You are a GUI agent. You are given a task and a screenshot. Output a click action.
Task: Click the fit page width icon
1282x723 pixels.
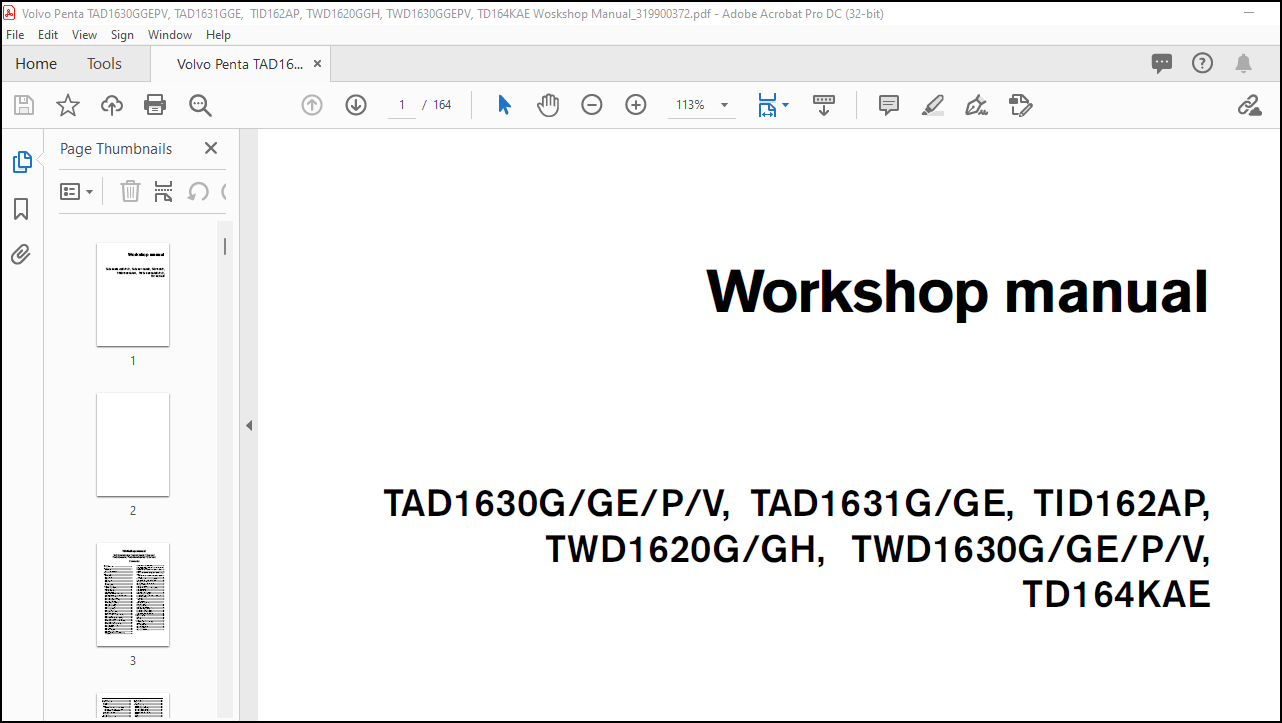pyautogui.click(x=767, y=105)
